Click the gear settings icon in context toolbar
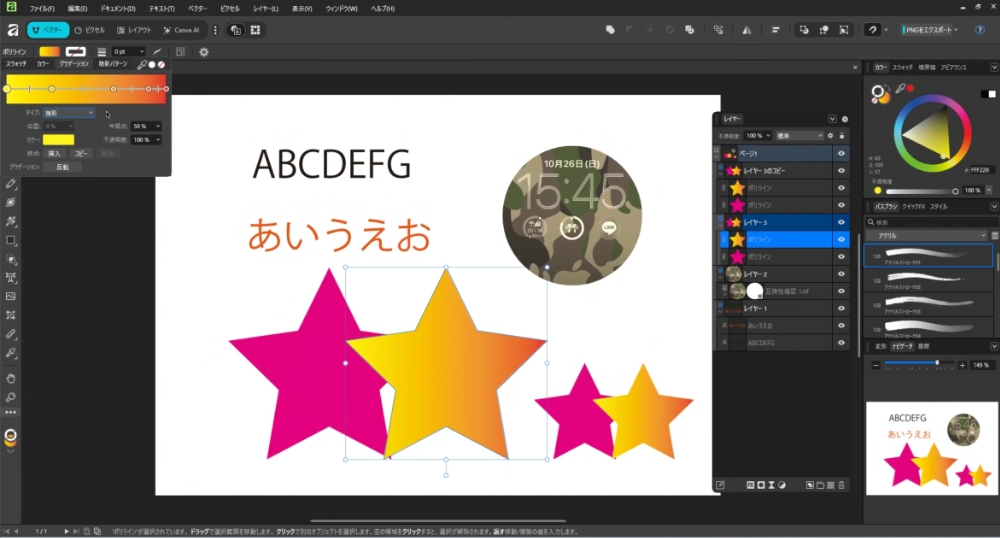Viewport: 1000px width, 538px height. (x=204, y=51)
